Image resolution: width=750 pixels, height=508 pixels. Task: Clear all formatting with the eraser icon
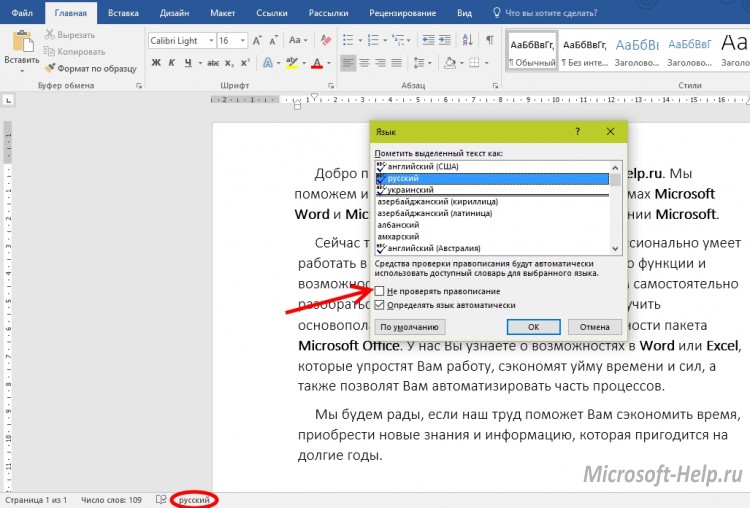[x=326, y=40]
